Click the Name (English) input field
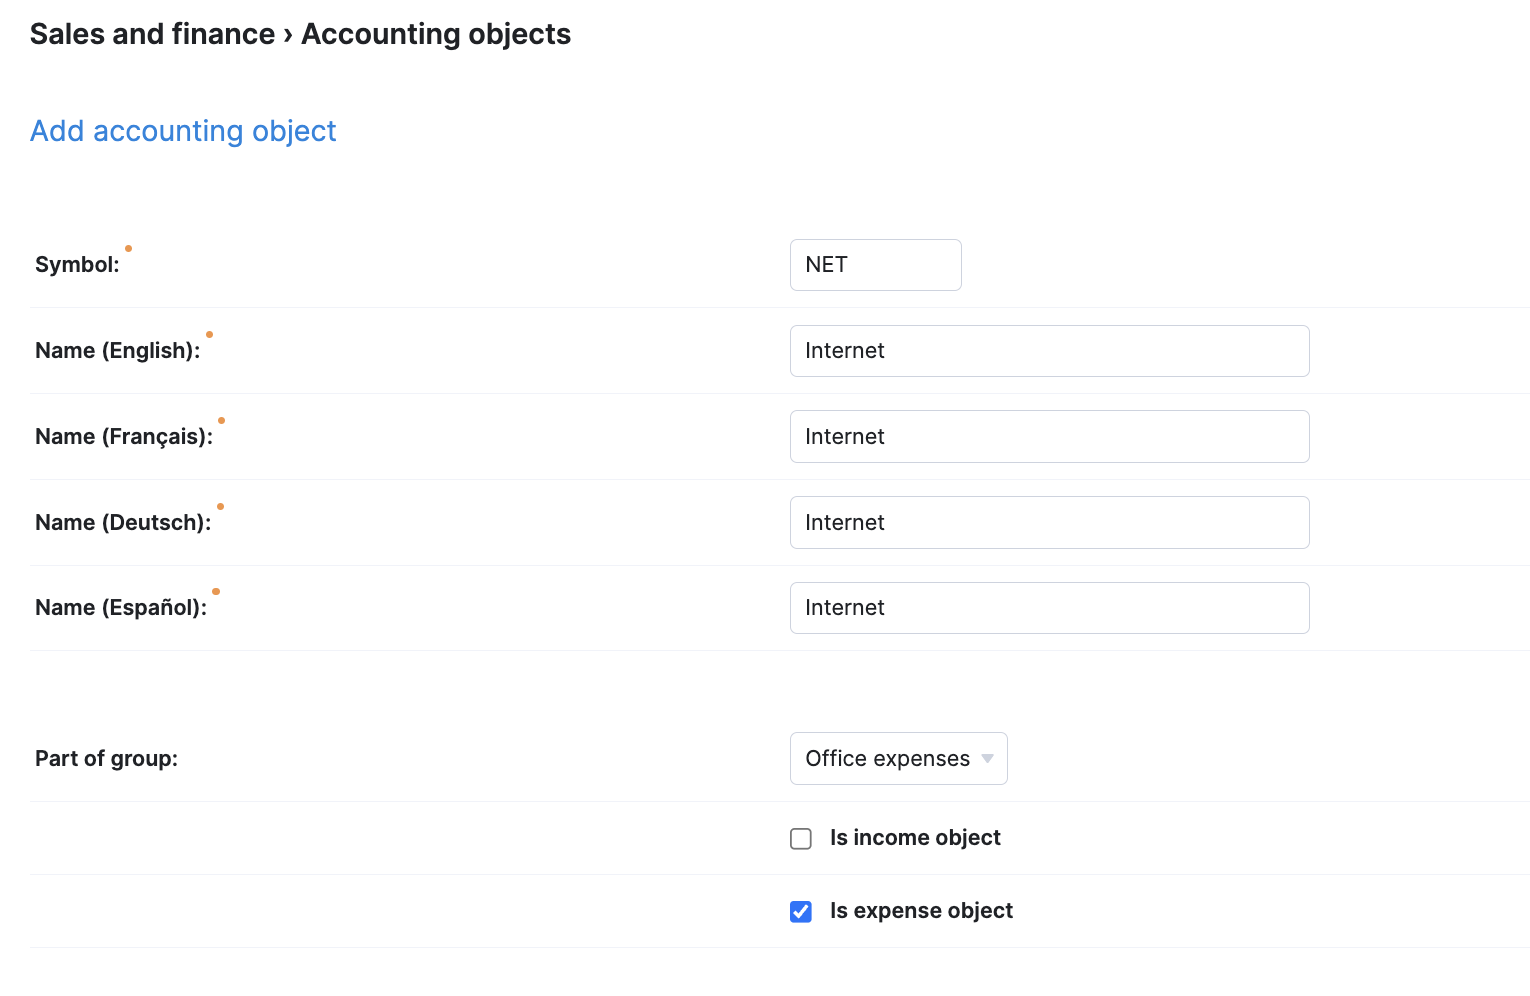 point(1049,351)
